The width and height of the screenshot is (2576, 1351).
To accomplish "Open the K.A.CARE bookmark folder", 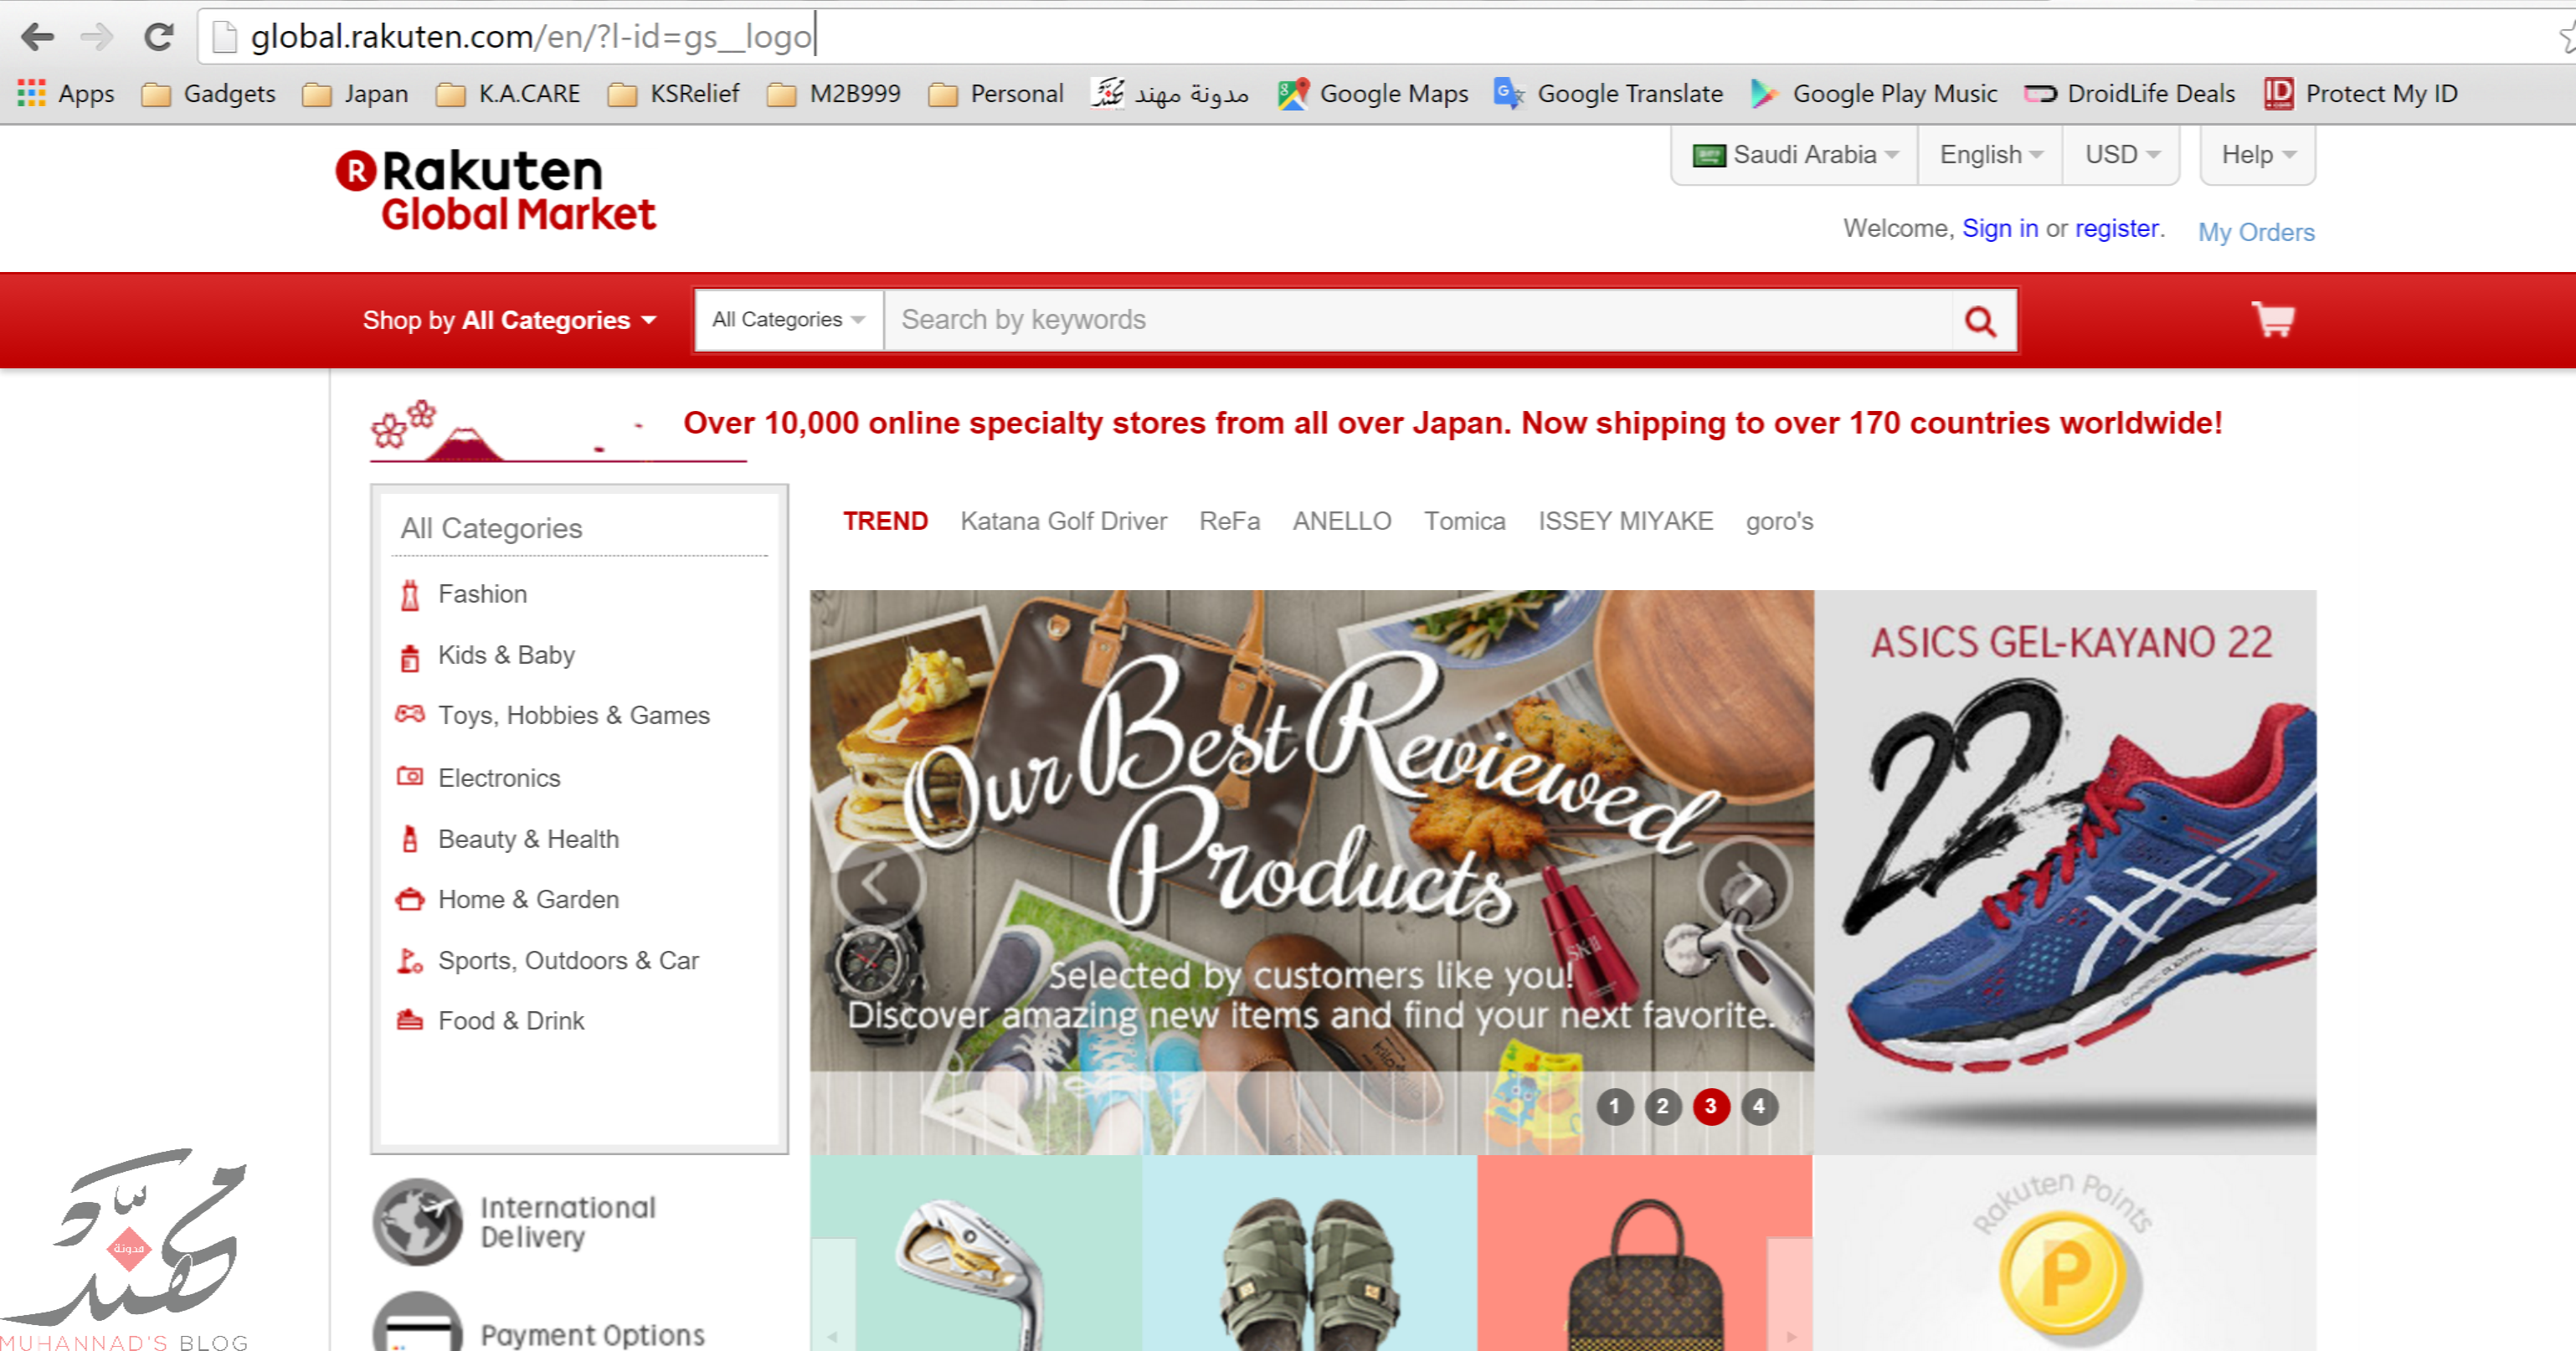I will [508, 93].
